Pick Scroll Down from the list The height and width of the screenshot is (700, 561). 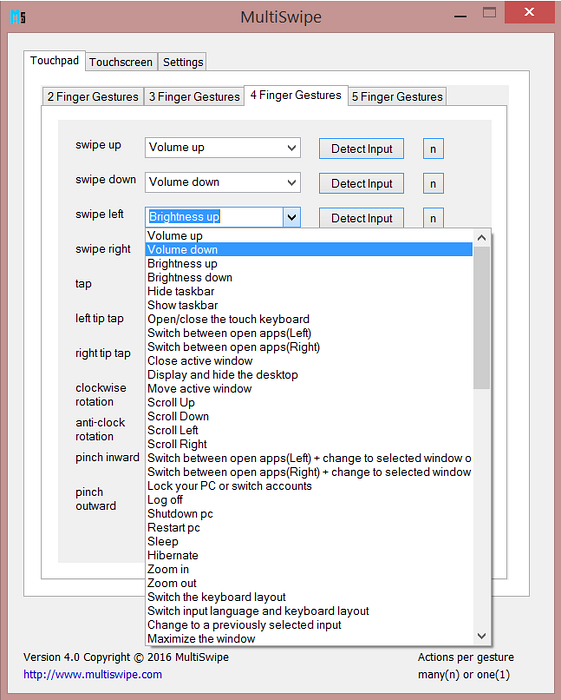(309, 416)
